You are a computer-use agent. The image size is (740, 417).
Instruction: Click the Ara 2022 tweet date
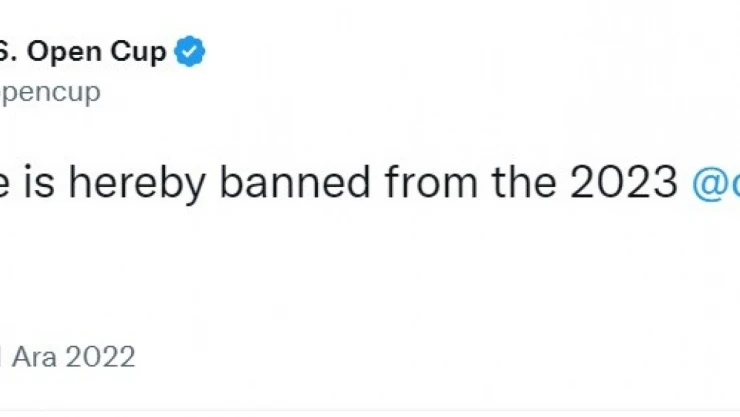point(68,357)
